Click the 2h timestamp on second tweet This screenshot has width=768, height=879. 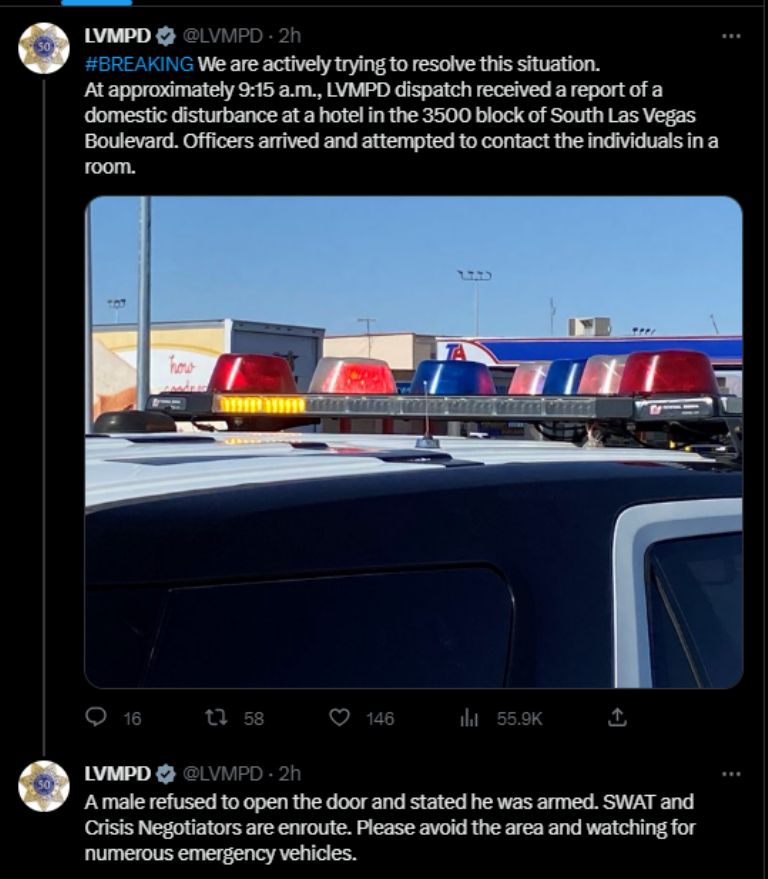point(290,774)
